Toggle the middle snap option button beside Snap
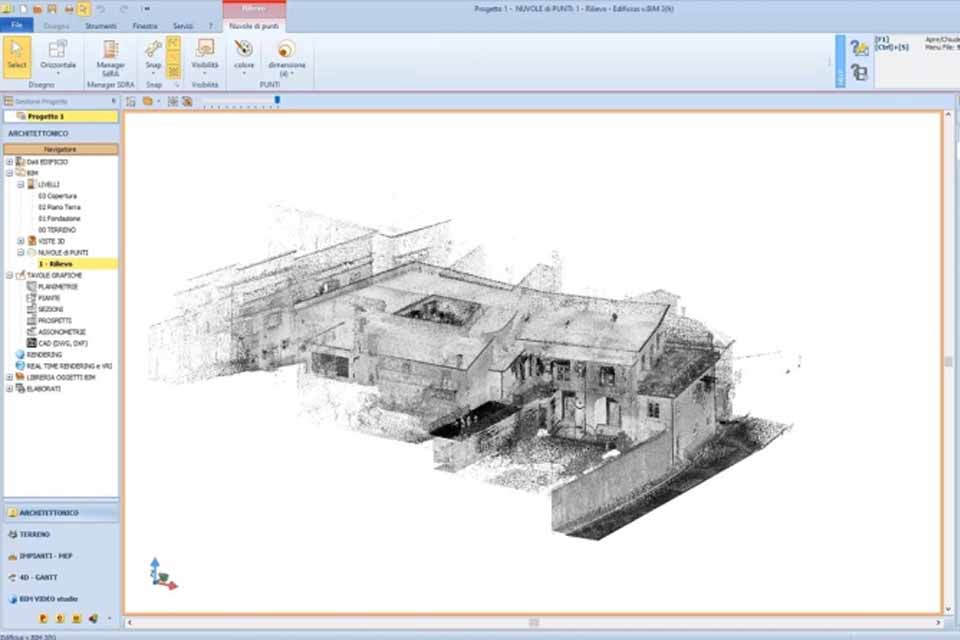The height and width of the screenshot is (640, 960). (x=173, y=57)
